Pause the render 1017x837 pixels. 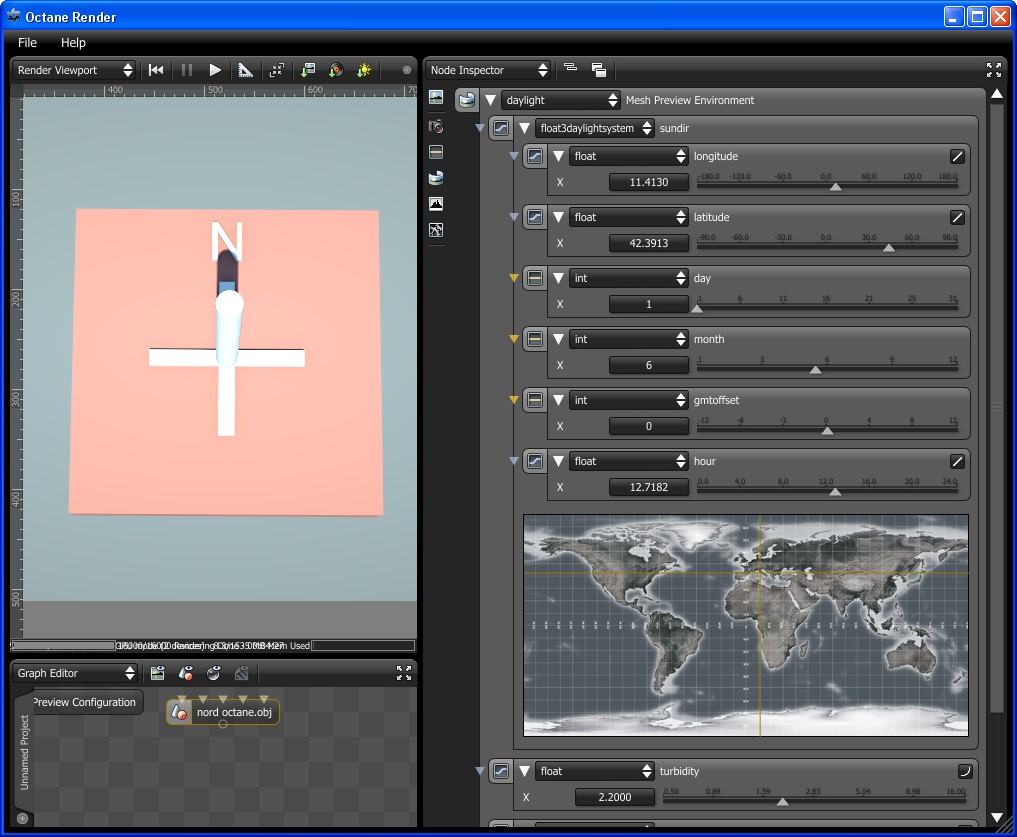click(187, 70)
